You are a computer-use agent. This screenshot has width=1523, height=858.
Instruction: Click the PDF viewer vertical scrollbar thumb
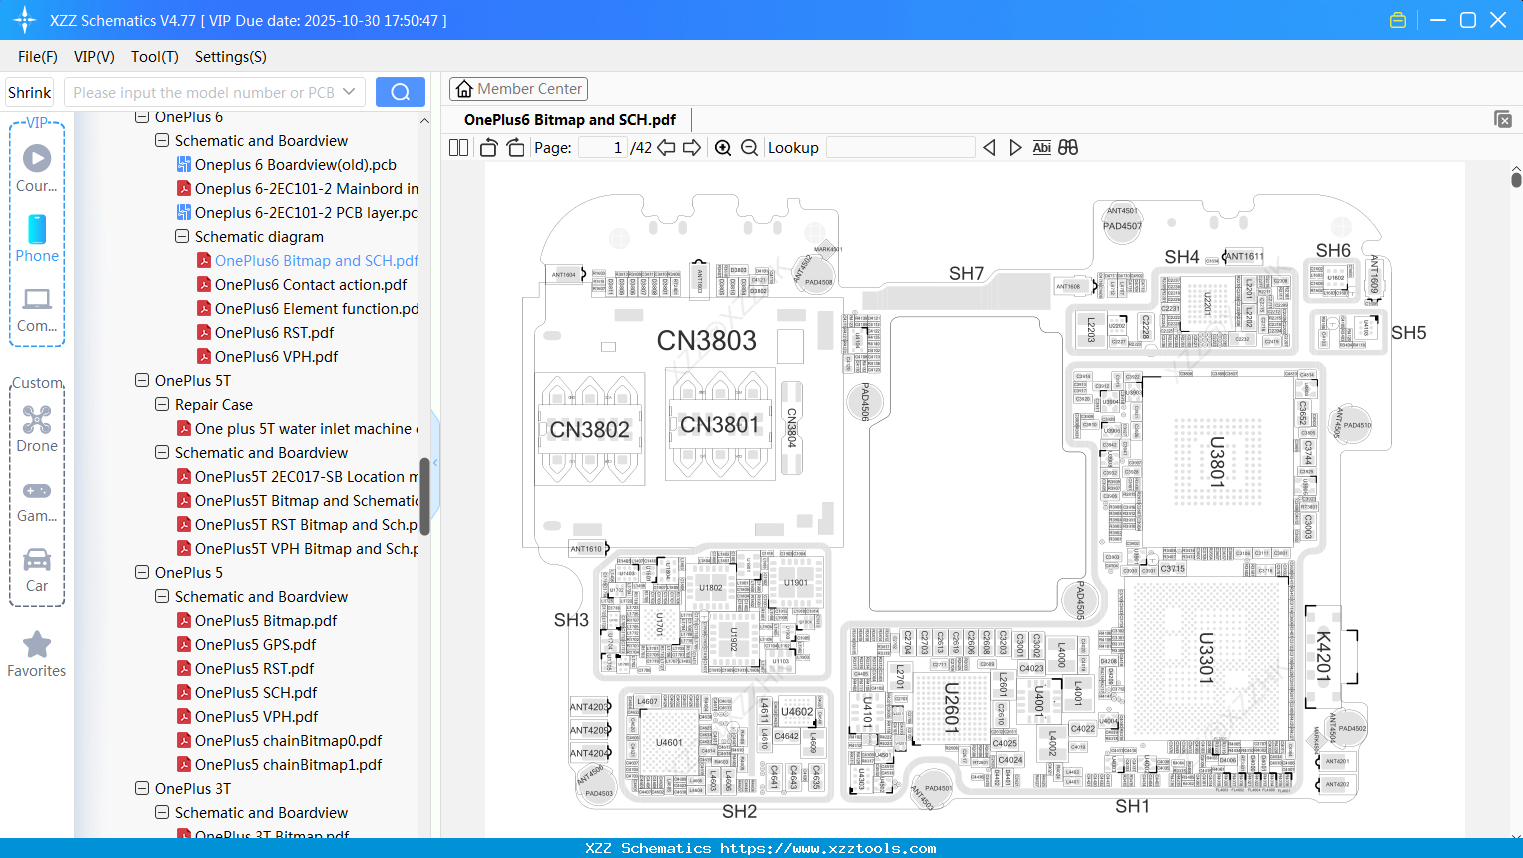pyautogui.click(x=1516, y=180)
